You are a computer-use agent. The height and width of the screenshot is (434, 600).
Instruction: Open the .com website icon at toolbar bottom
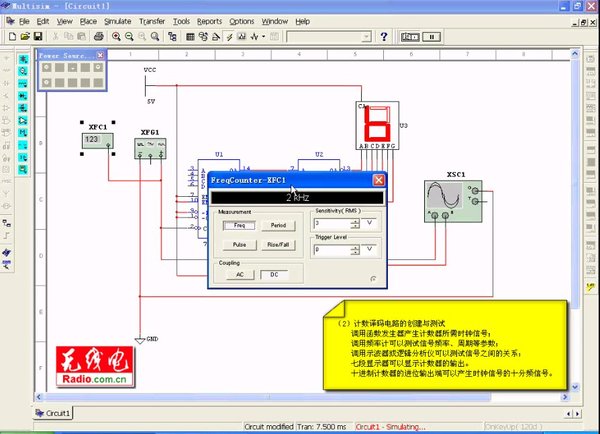(x=6, y=265)
